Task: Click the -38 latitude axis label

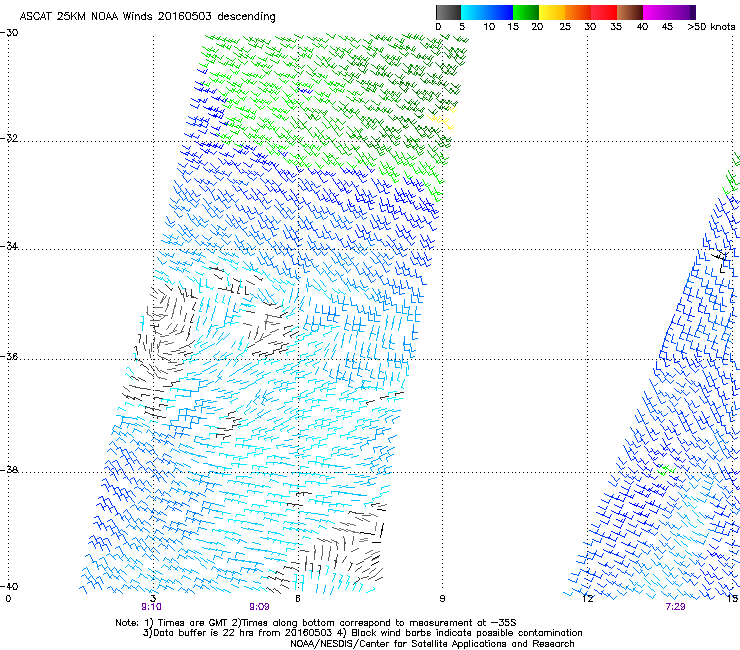Action: coord(9,470)
